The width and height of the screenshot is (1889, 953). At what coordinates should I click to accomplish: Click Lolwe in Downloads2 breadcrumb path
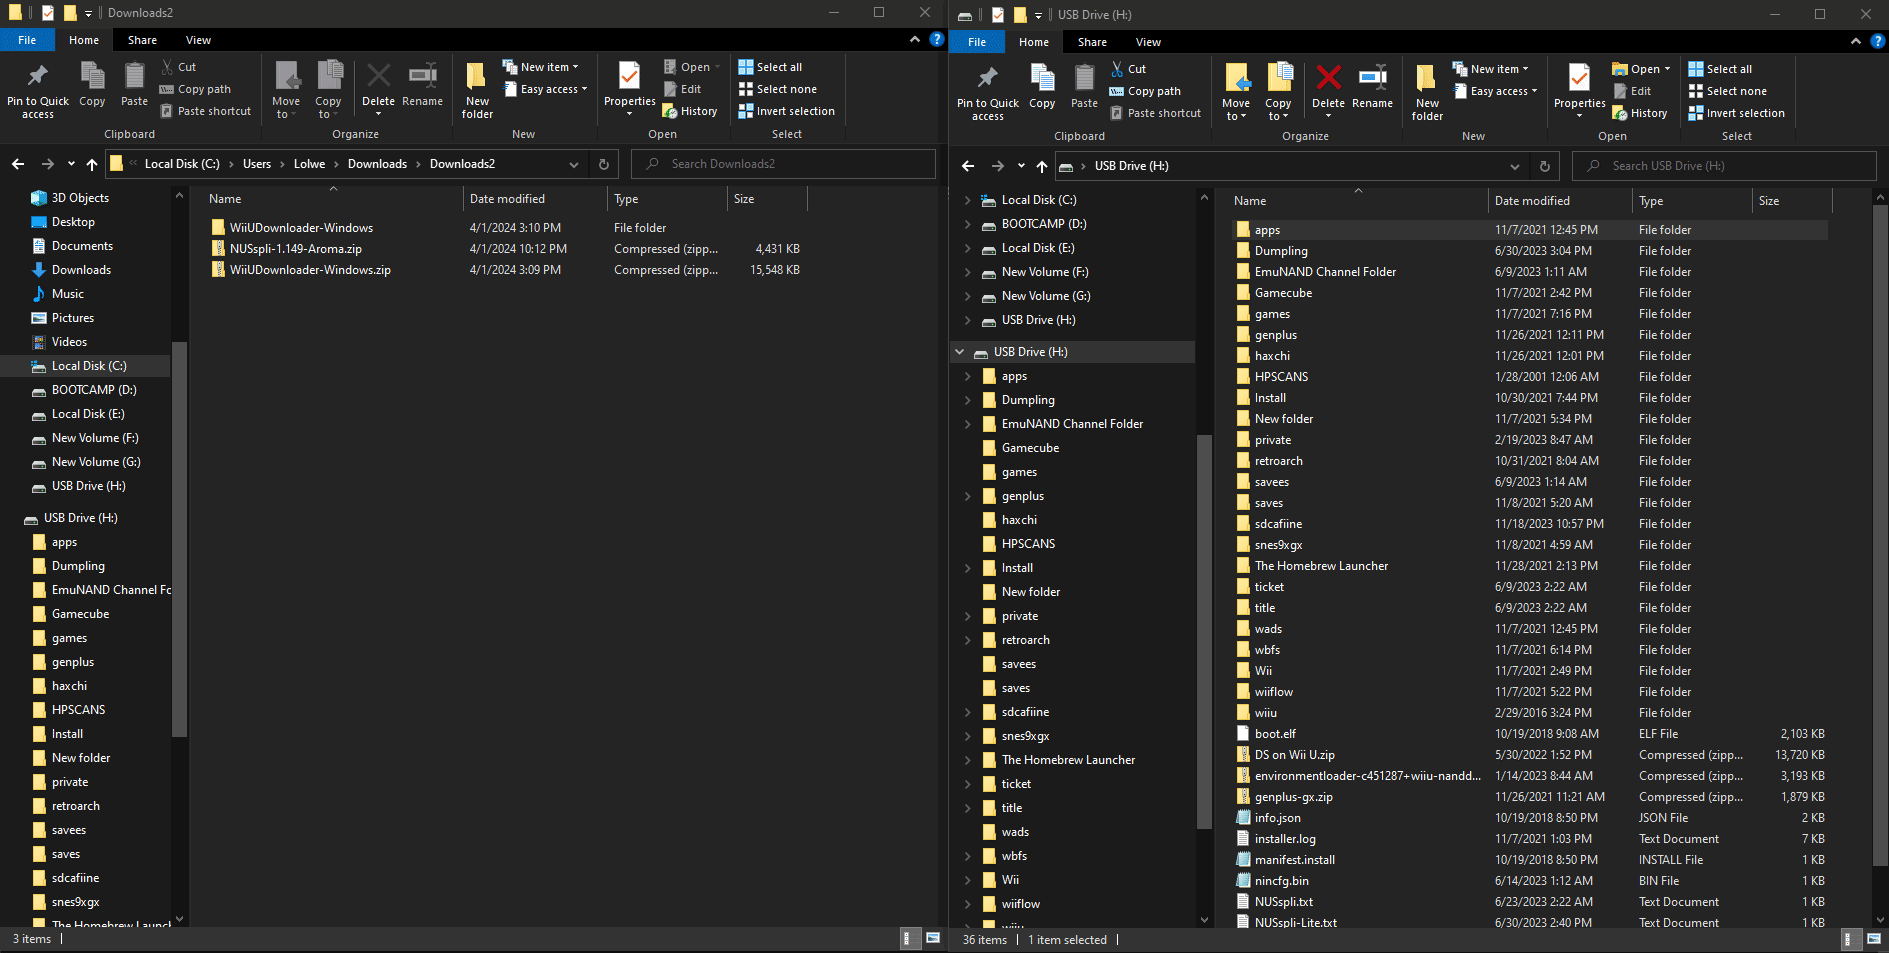[x=309, y=164]
